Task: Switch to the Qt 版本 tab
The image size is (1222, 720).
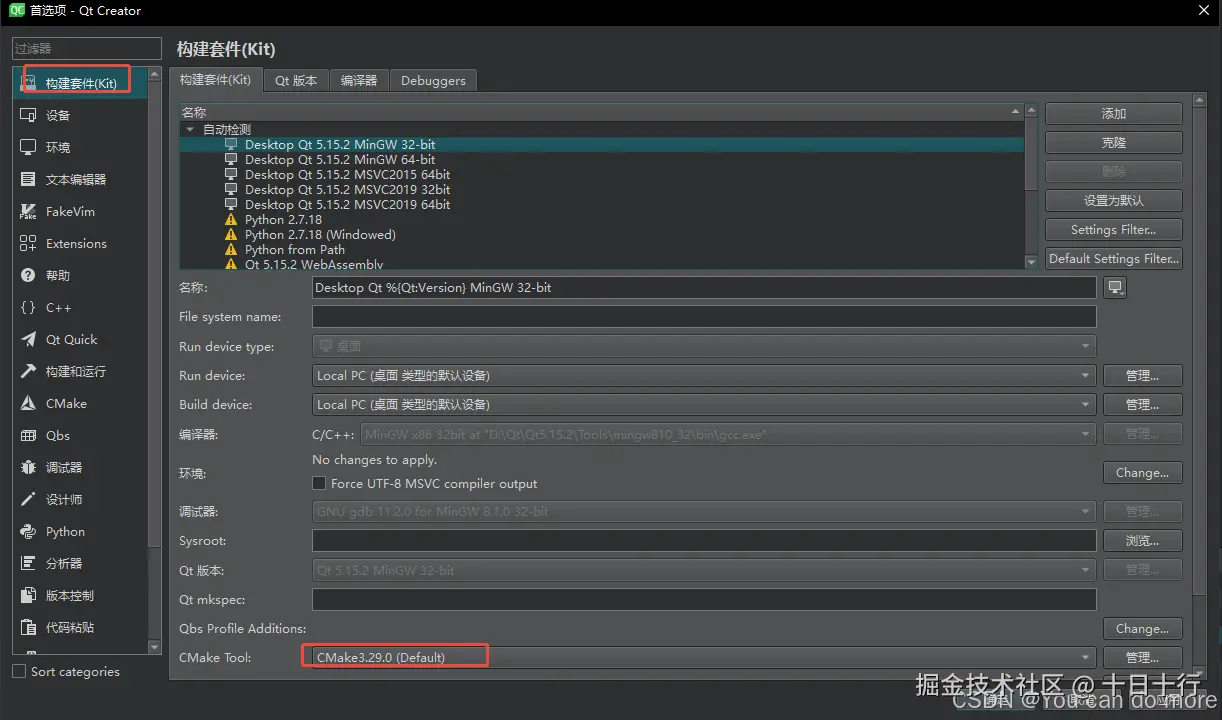Action: [296, 81]
